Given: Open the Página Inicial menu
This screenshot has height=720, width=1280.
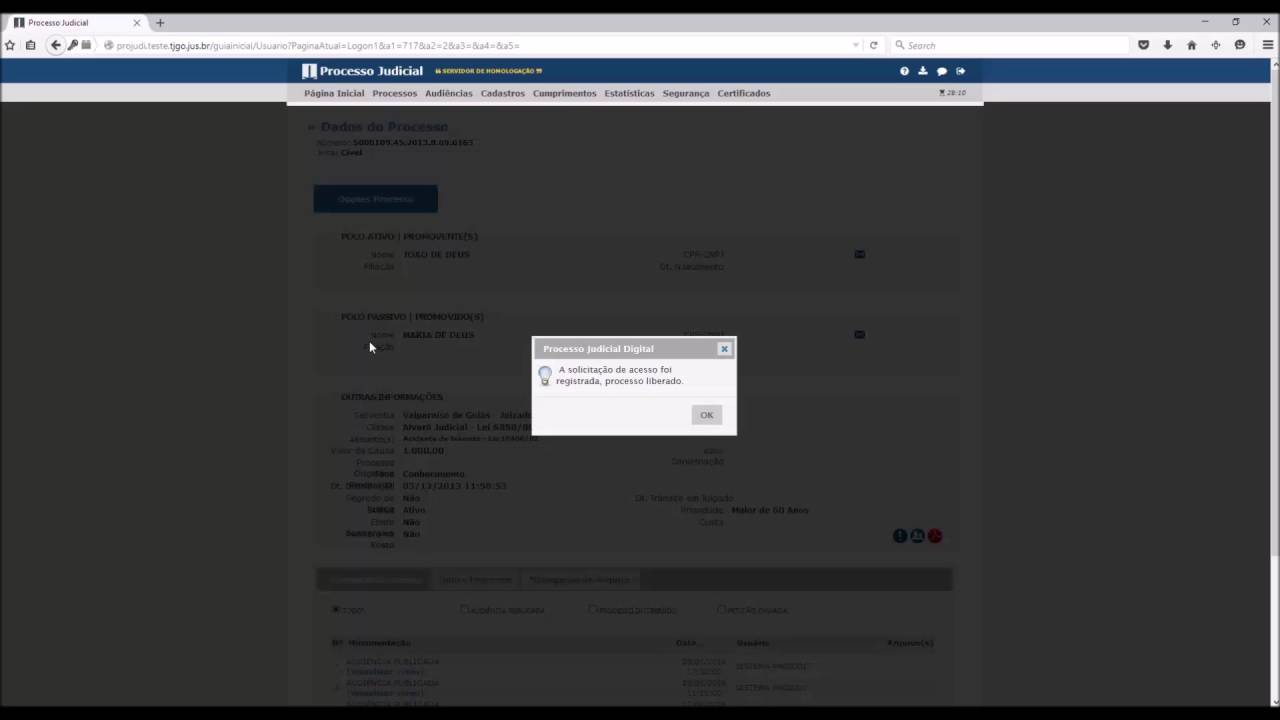Looking at the screenshot, I should pos(334,93).
